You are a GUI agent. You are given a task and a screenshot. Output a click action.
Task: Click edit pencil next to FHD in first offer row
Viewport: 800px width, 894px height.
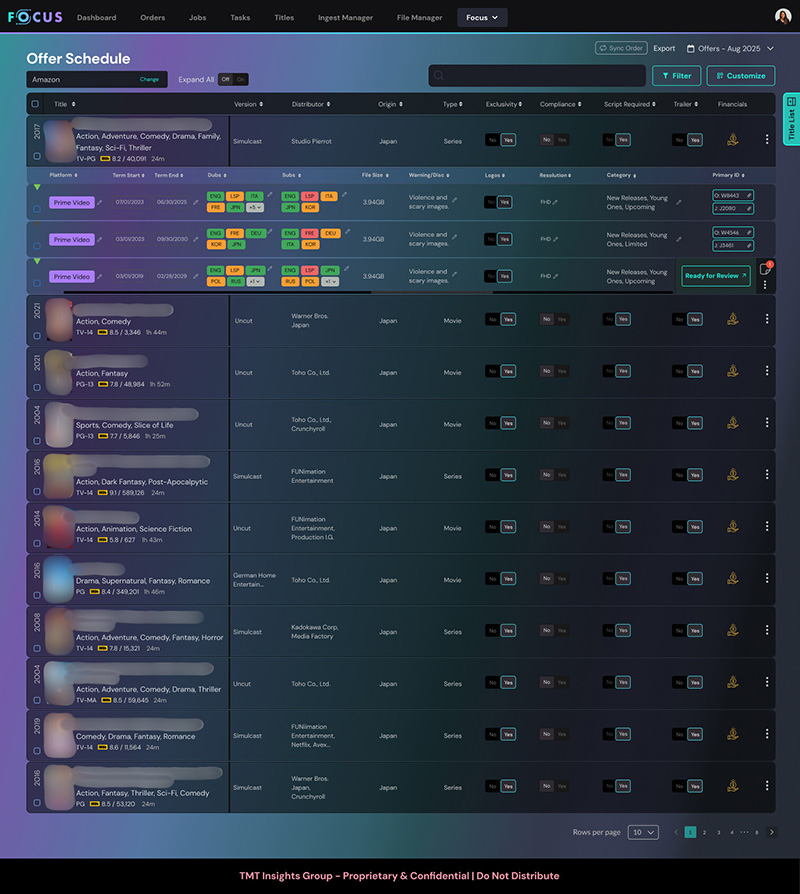pyautogui.click(x=556, y=202)
